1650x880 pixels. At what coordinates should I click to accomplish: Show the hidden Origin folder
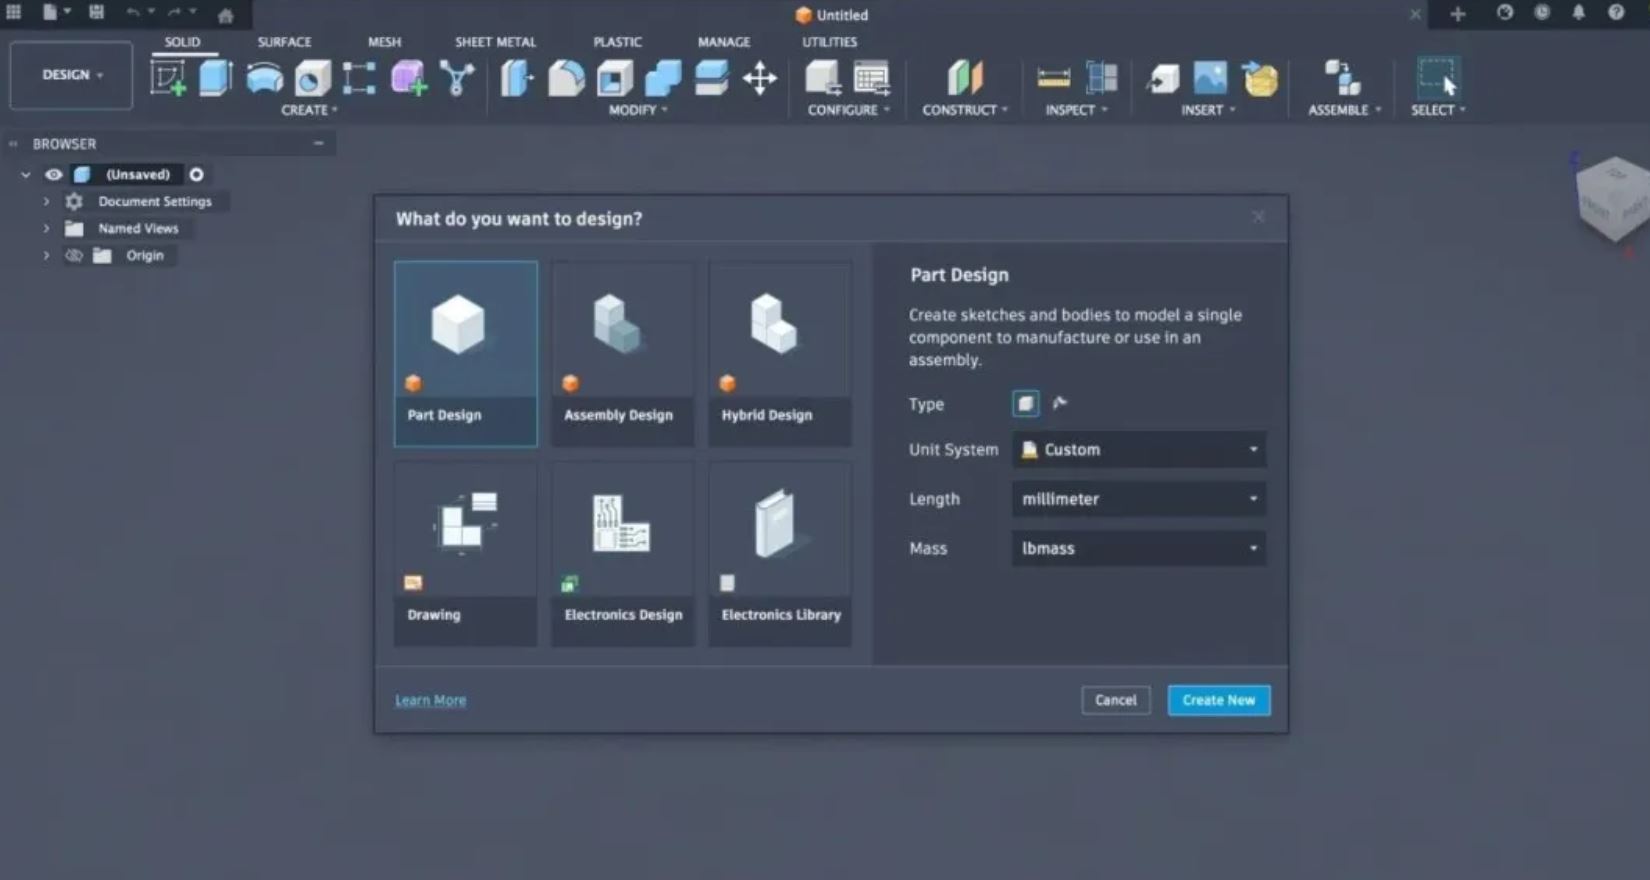click(x=73, y=256)
